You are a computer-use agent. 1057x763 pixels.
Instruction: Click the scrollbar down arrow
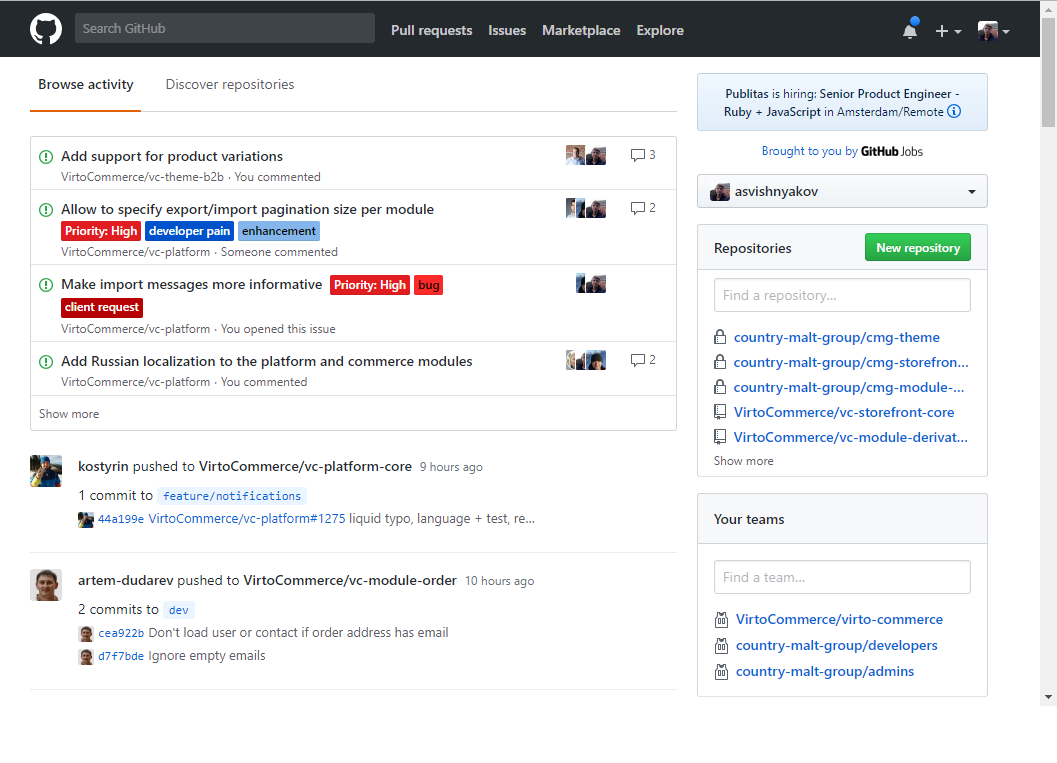tap(1048, 697)
